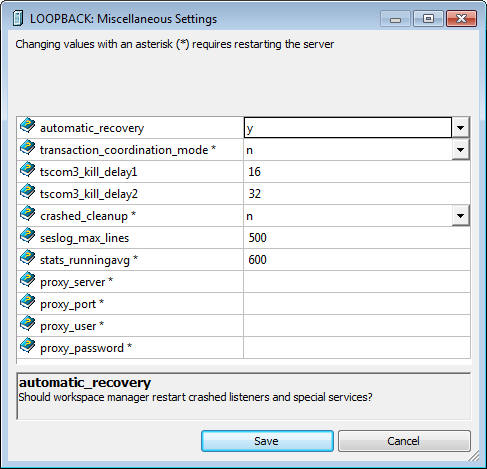The height and width of the screenshot is (469, 487).
Task: Click the automatic_recovery value box showing y
Action: 348,128
